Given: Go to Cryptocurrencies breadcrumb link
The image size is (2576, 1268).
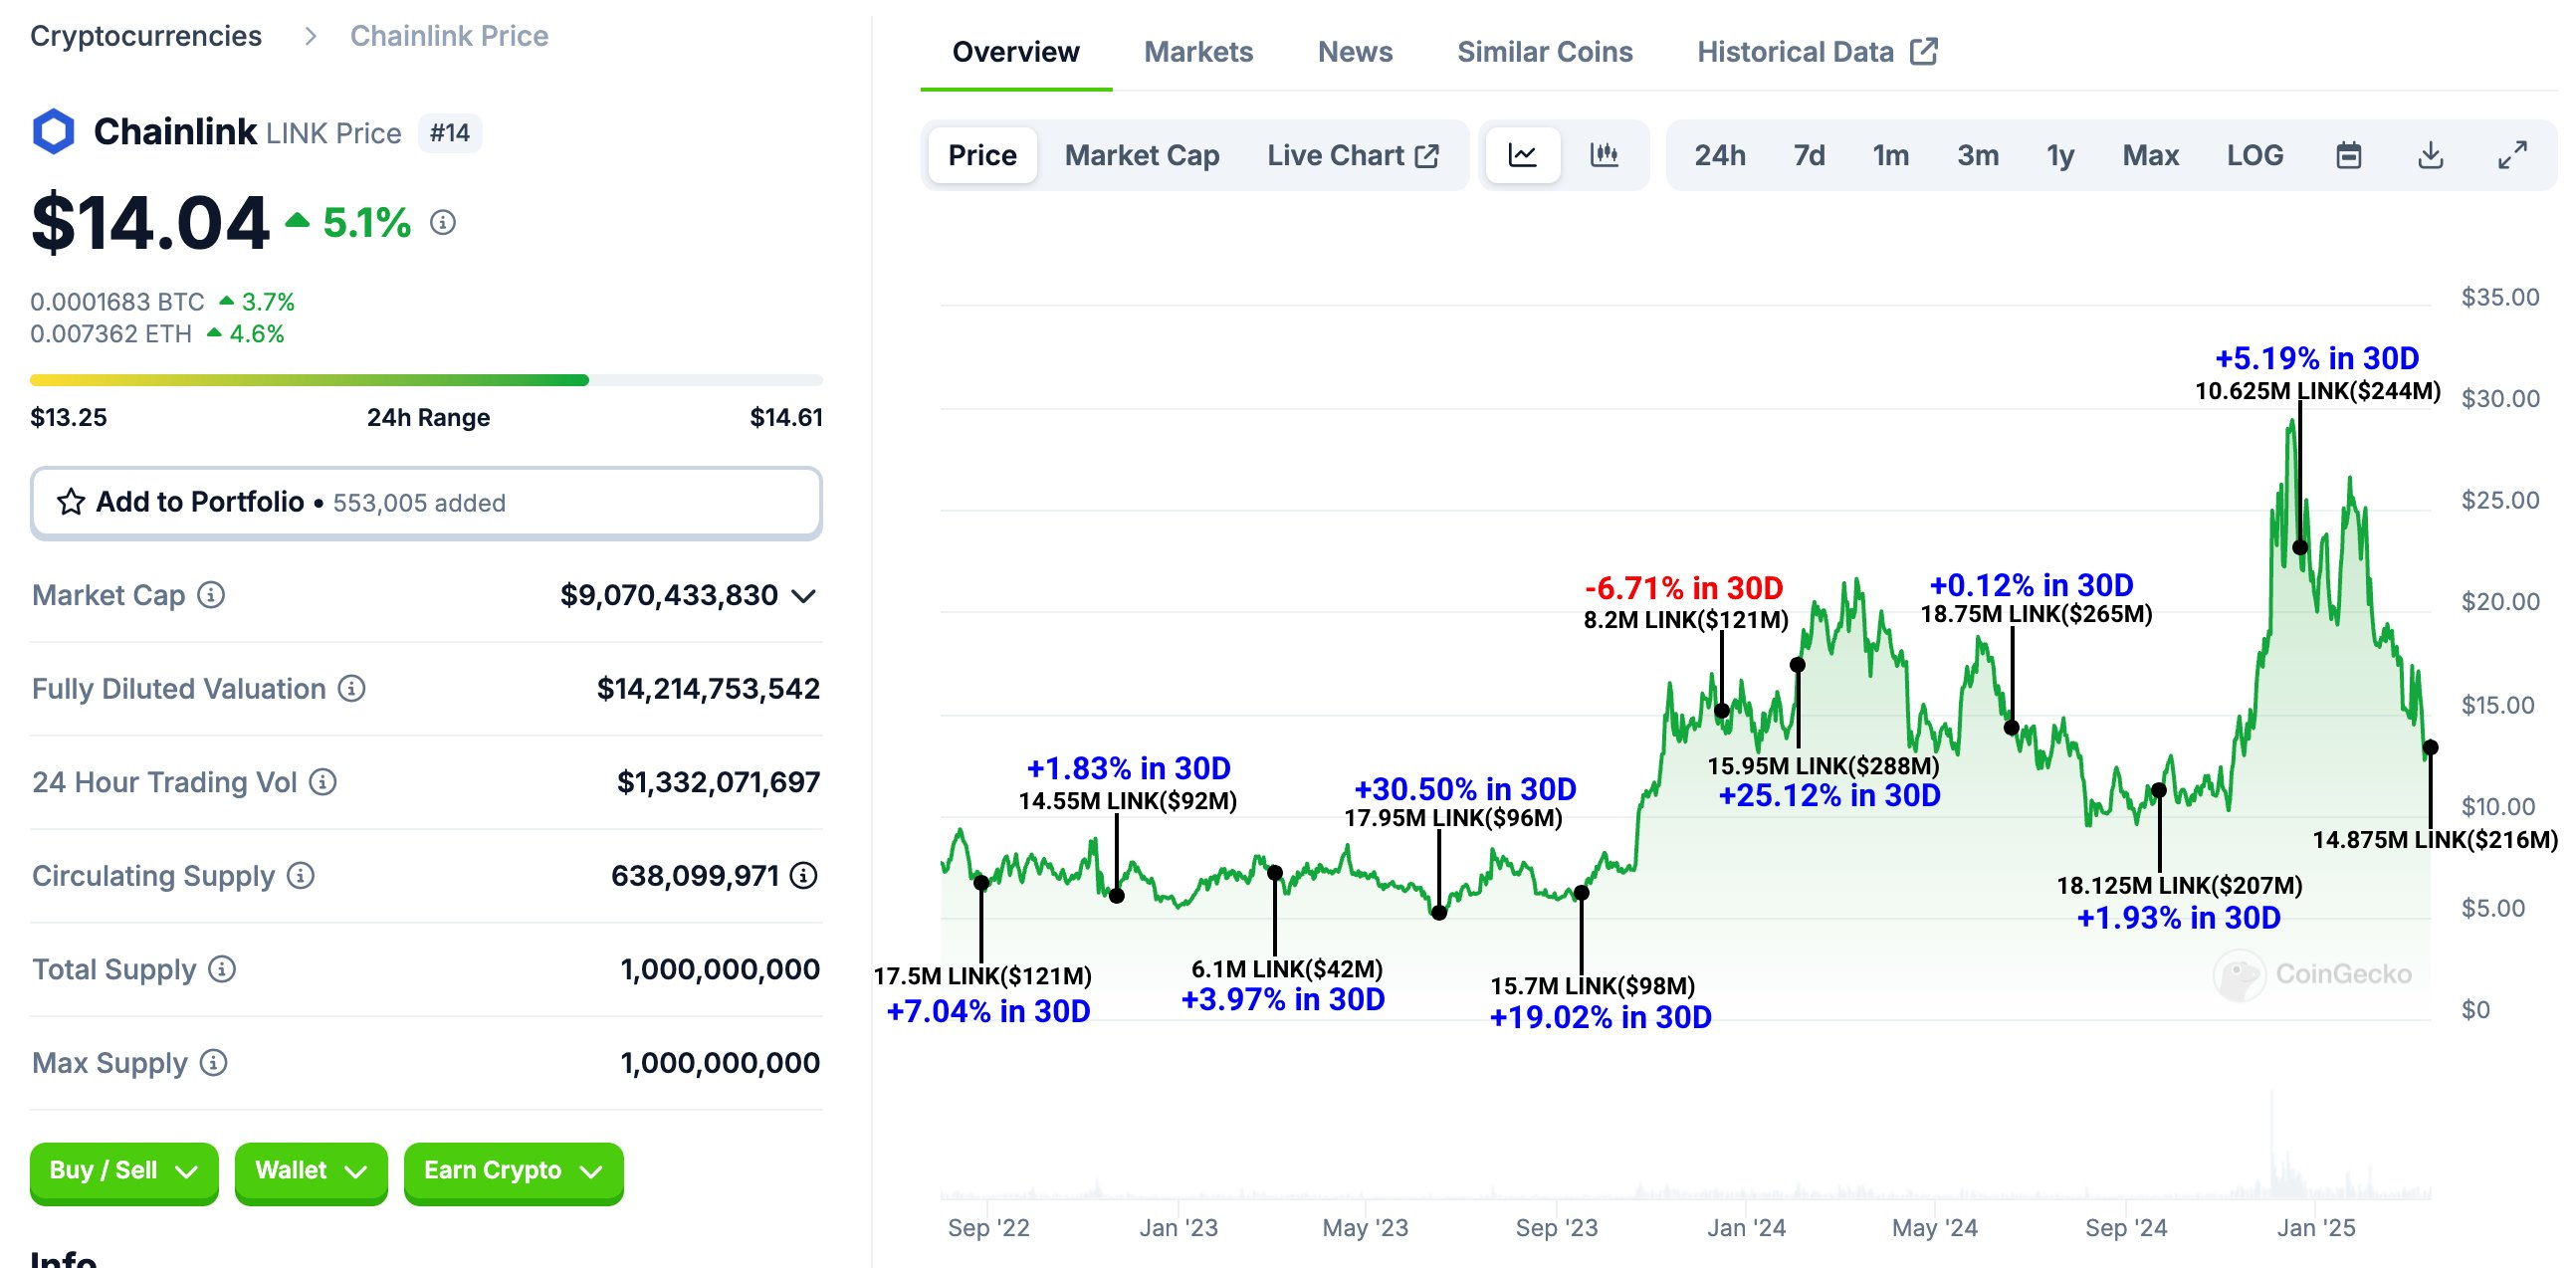Looking at the screenshot, I should (x=146, y=36).
